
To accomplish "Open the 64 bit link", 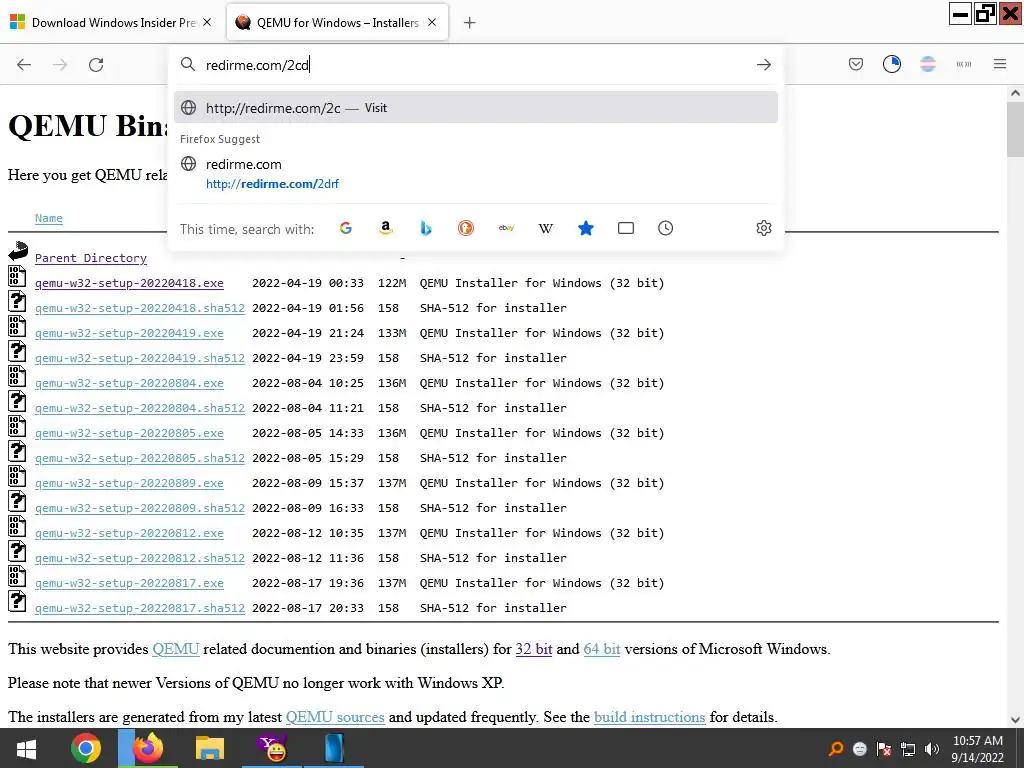I will pos(601,649).
